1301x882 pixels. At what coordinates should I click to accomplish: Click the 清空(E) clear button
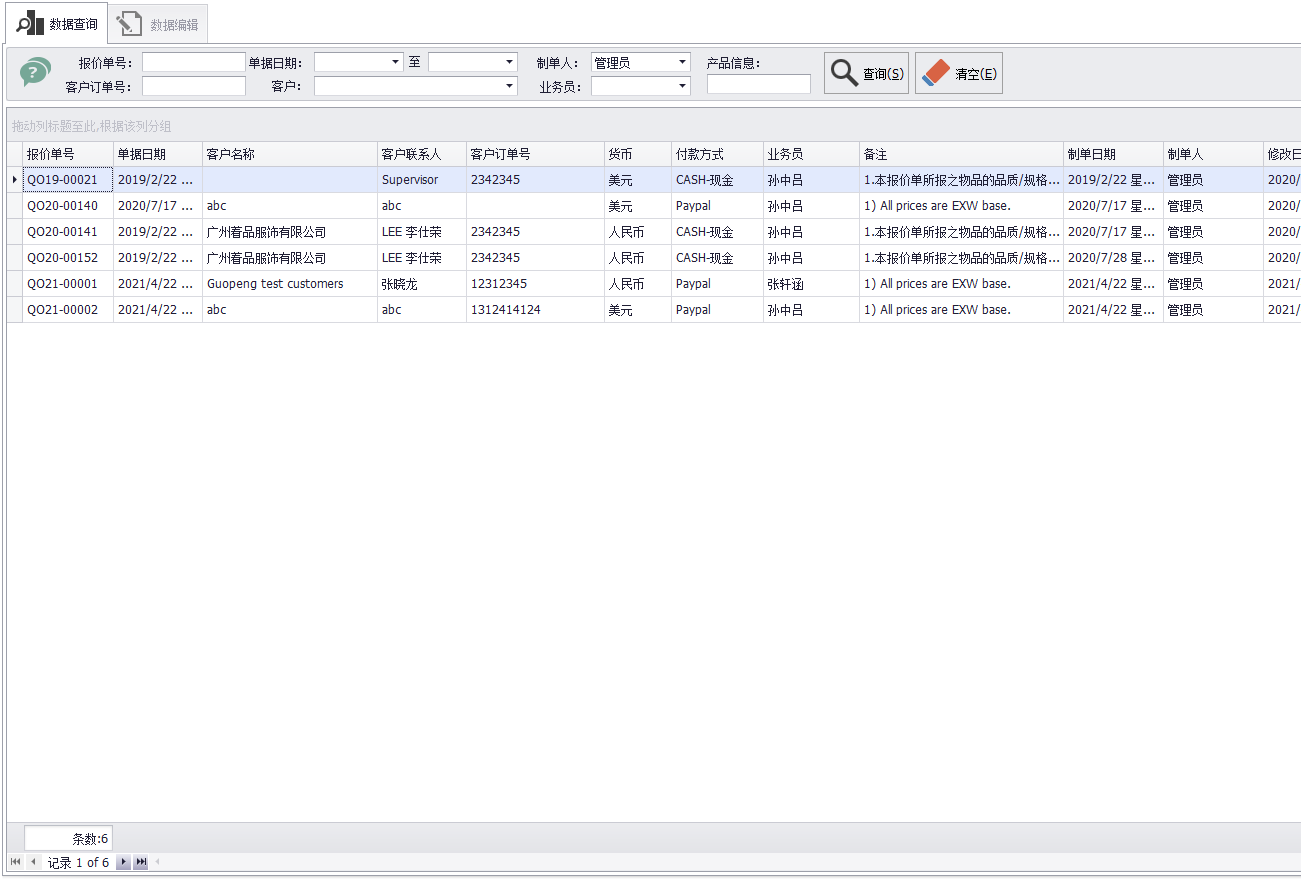tap(958, 73)
